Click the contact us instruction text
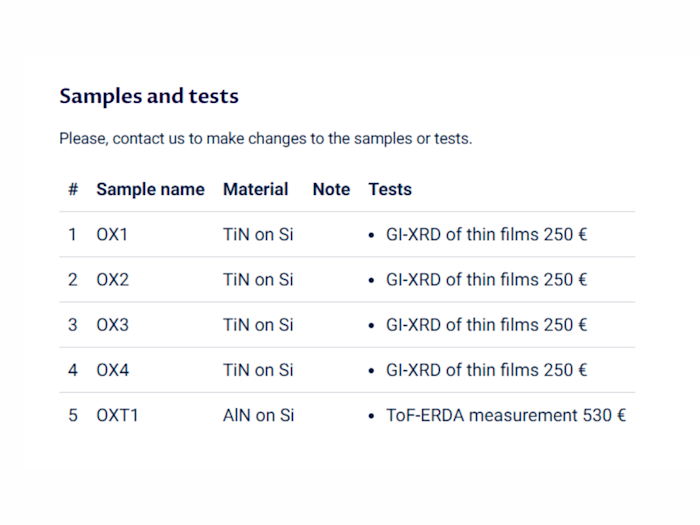 point(265,139)
